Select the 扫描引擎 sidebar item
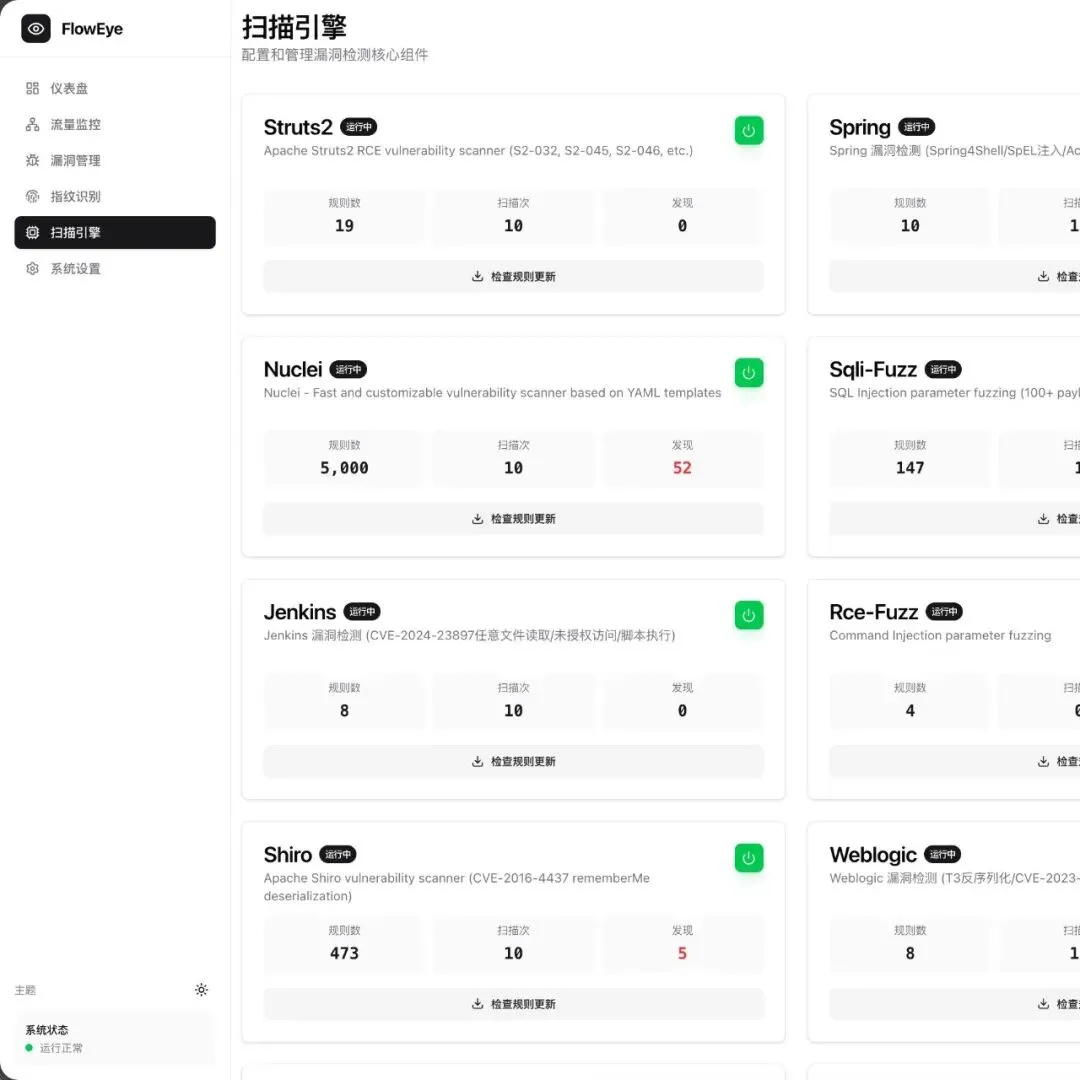Viewport: 1080px width, 1080px height. pos(114,233)
